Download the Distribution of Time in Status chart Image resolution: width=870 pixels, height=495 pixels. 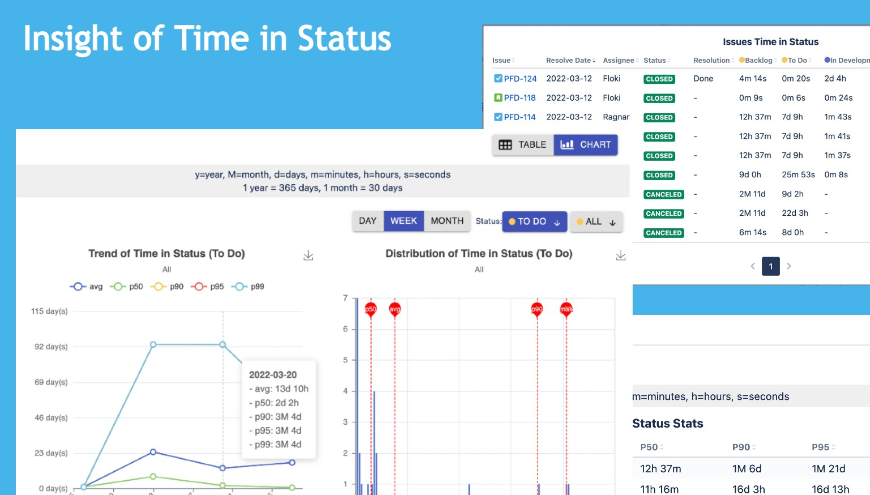[x=621, y=255]
